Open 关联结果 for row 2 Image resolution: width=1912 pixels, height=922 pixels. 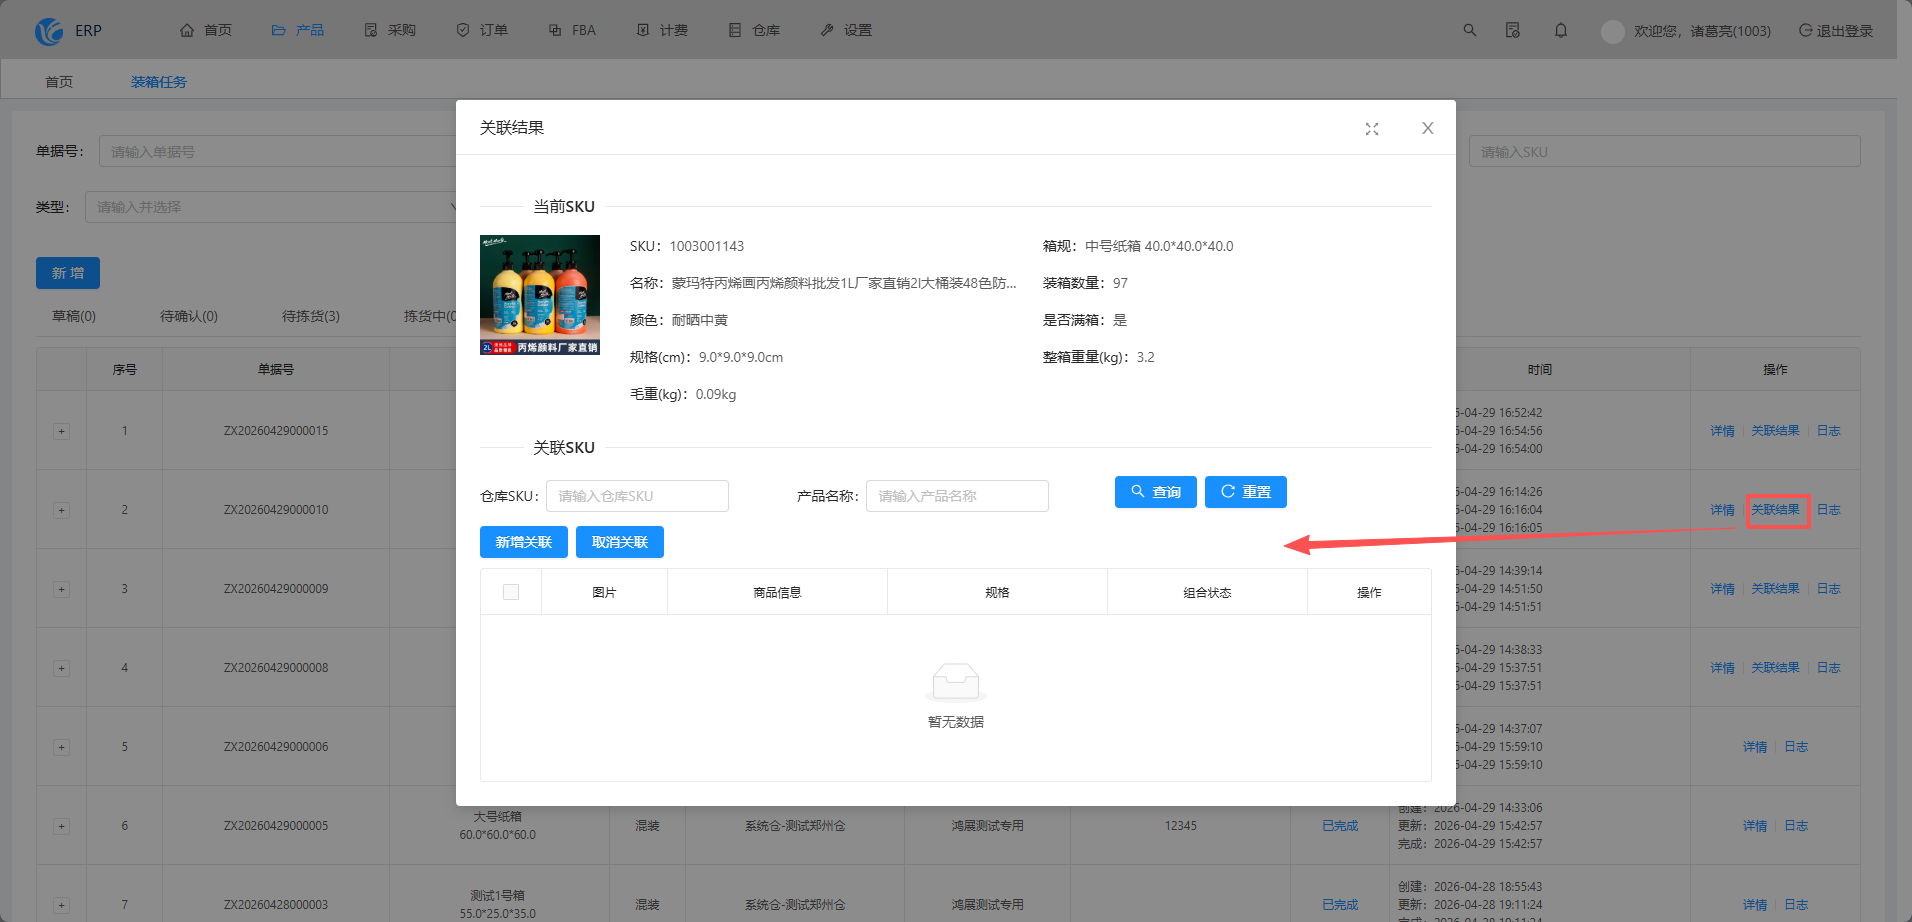(x=1775, y=510)
